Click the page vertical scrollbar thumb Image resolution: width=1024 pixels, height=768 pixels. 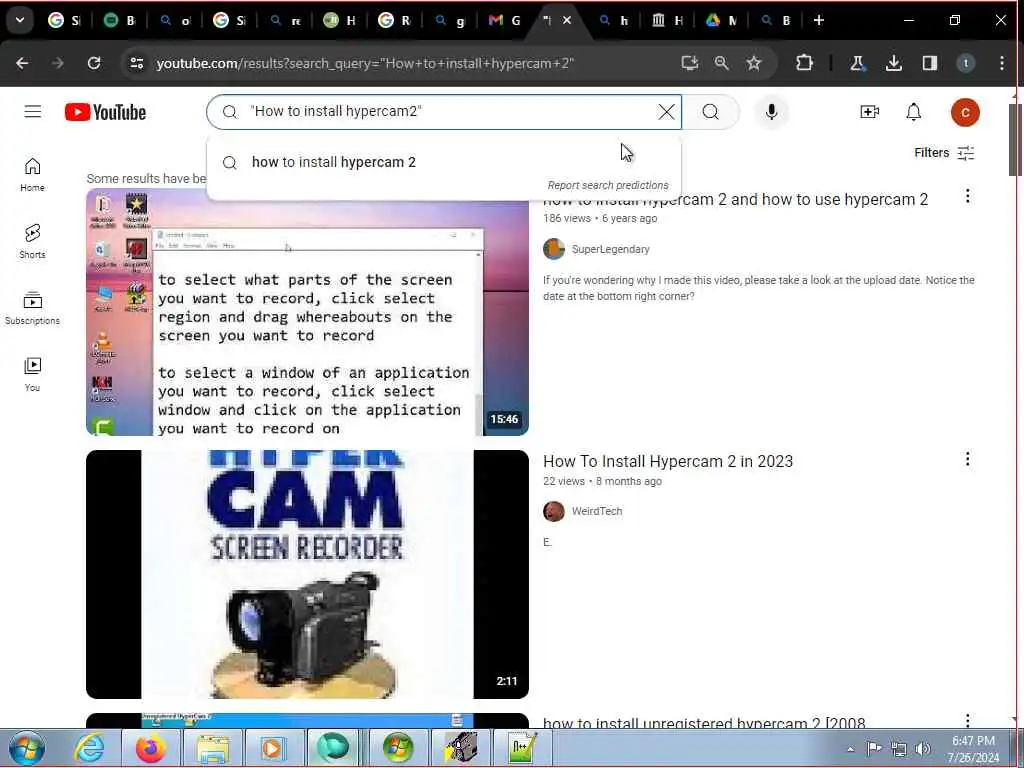pos(1016,139)
